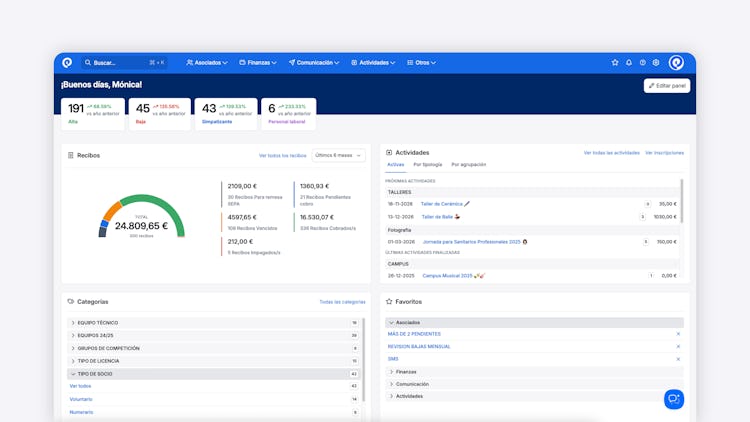750x422 pixels.
Task: Open the user profile avatar
Action: coord(676,63)
